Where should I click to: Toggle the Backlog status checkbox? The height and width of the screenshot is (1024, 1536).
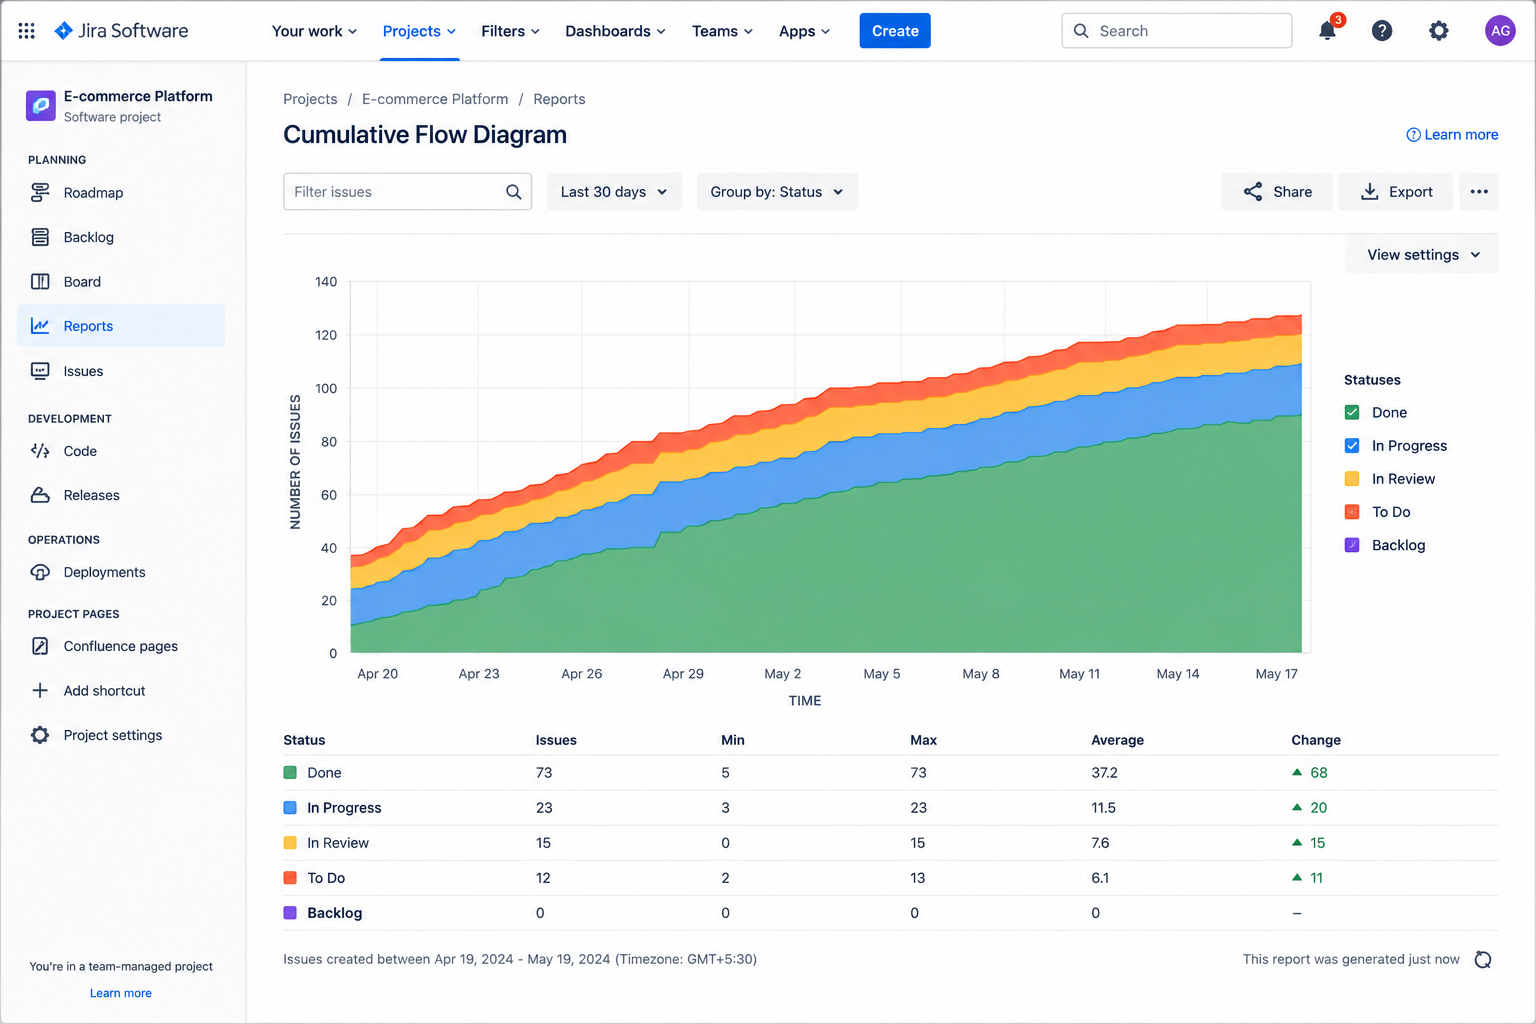click(x=1352, y=545)
